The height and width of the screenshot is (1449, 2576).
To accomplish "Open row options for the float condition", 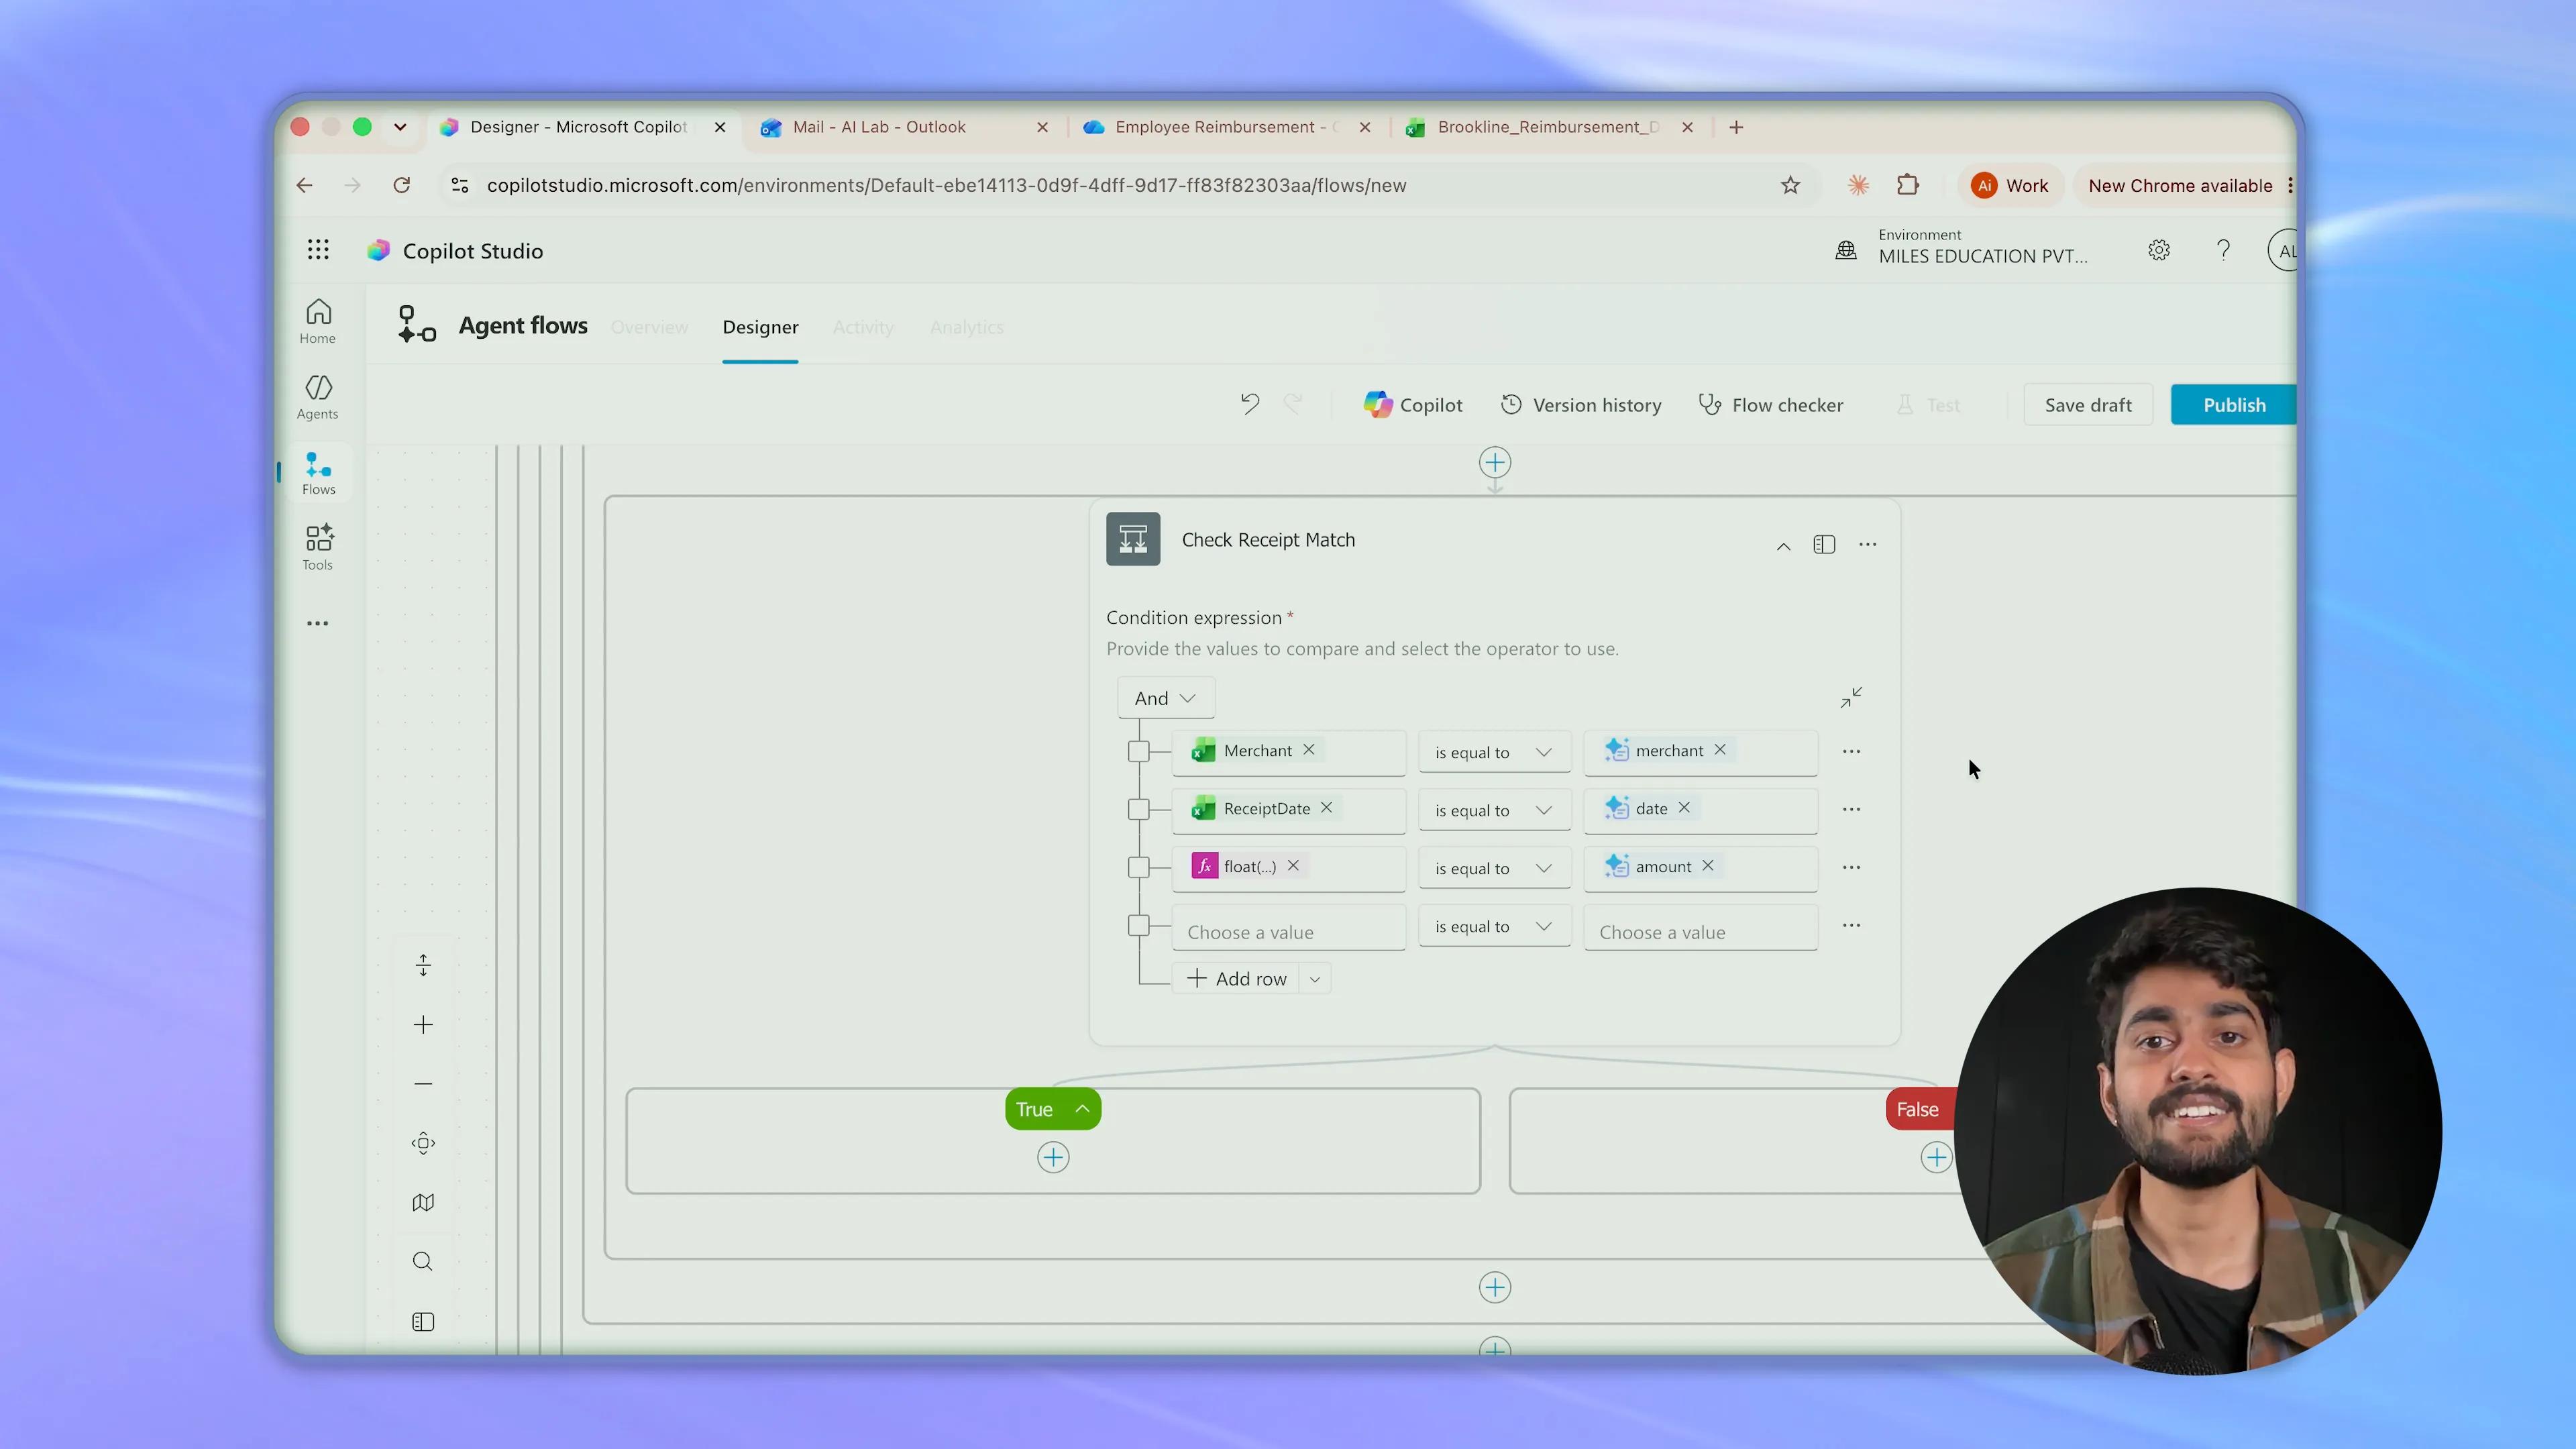I will point(1851,867).
